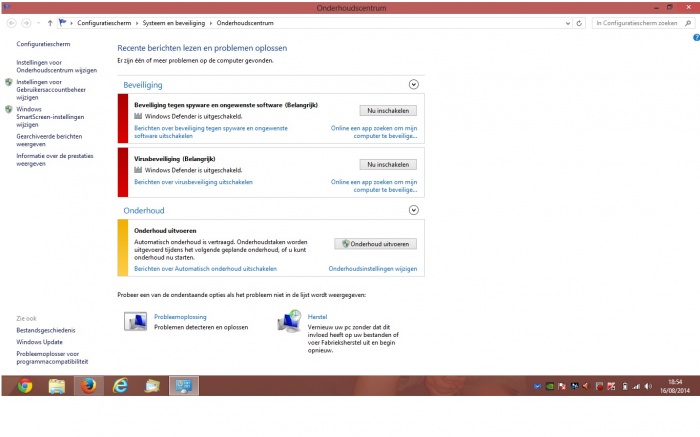The image size is (700, 437).
Task: Open Gearchiveerde berichten weergeven
Action: pyautogui.click(x=49, y=140)
